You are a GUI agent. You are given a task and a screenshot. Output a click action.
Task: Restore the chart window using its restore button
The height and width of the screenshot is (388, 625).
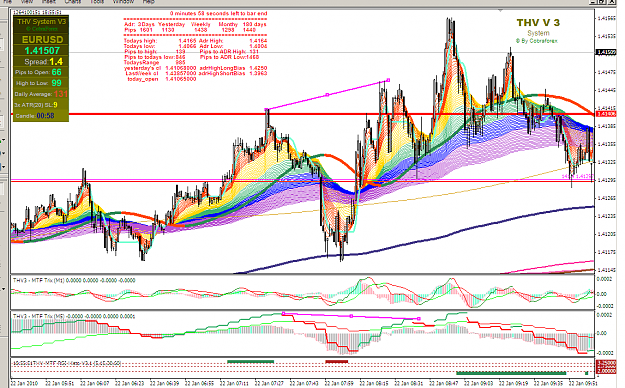tap(602, 2)
